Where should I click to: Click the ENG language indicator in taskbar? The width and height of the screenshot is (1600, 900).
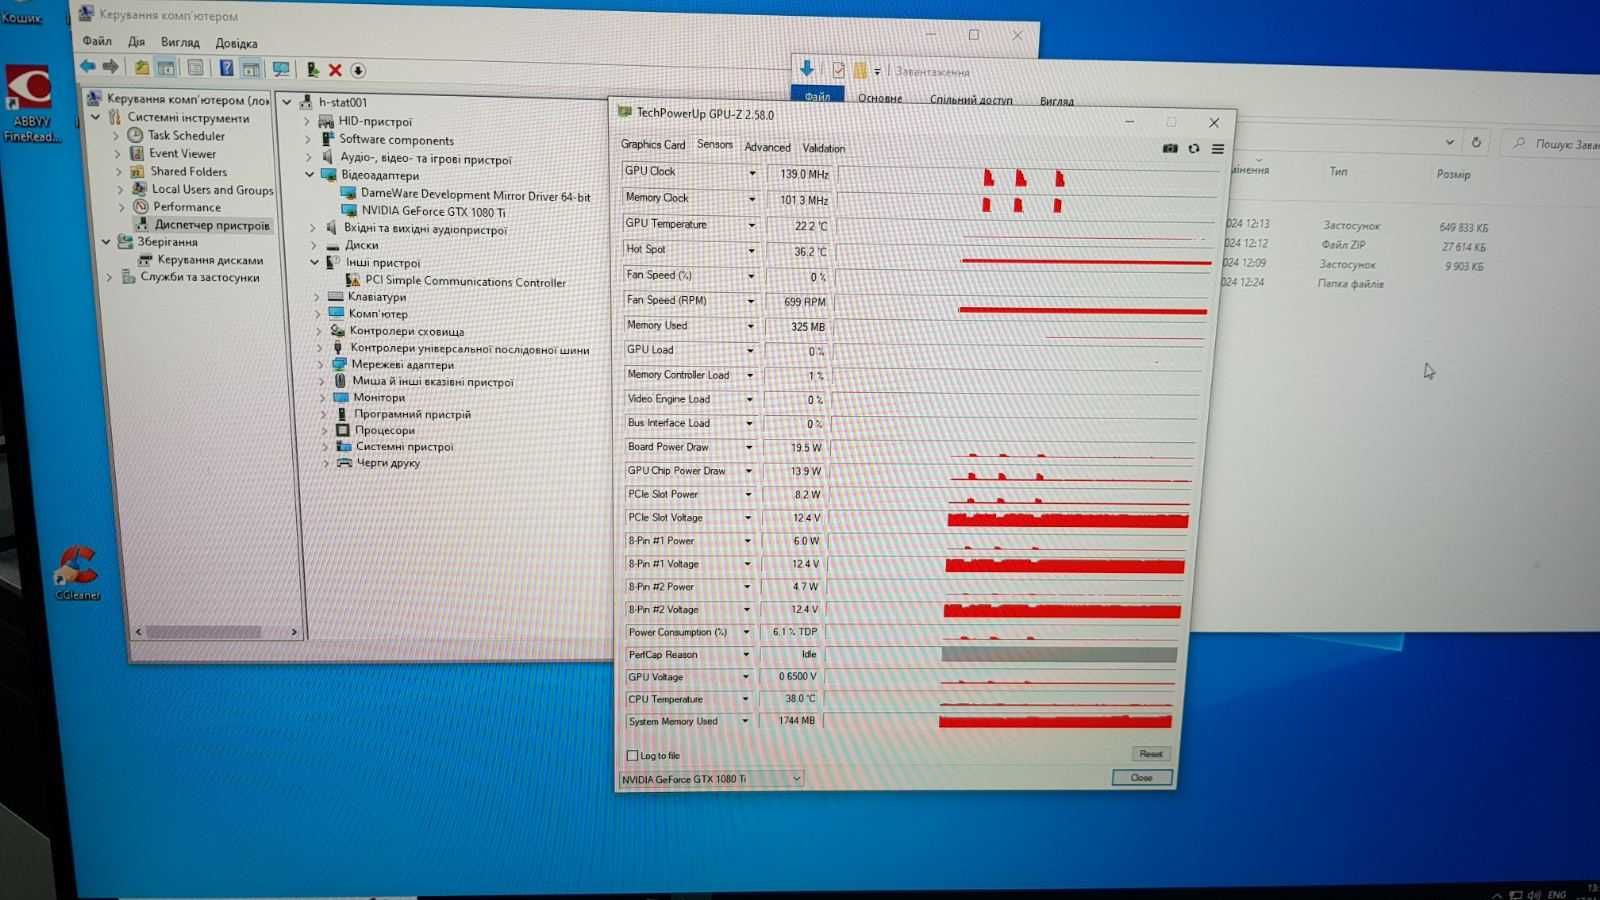[1557, 895]
